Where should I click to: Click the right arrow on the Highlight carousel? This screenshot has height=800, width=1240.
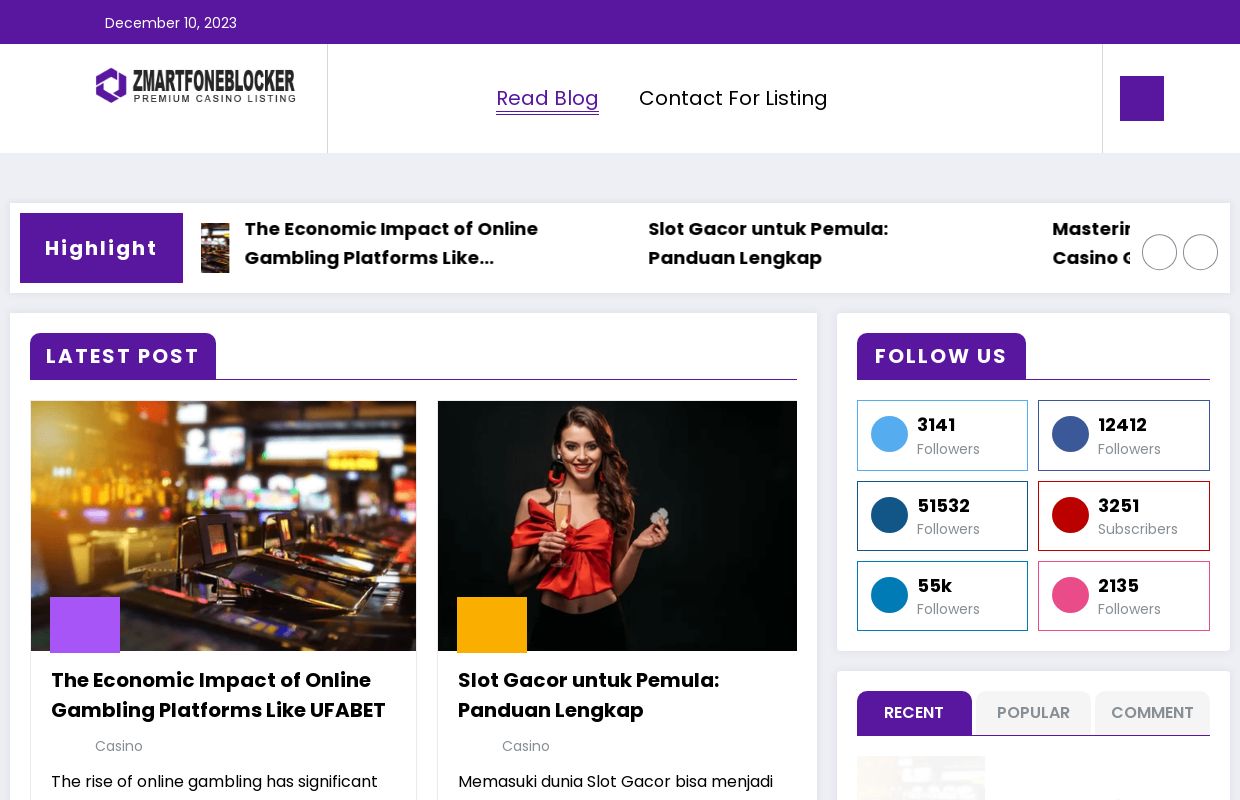(1200, 252)
